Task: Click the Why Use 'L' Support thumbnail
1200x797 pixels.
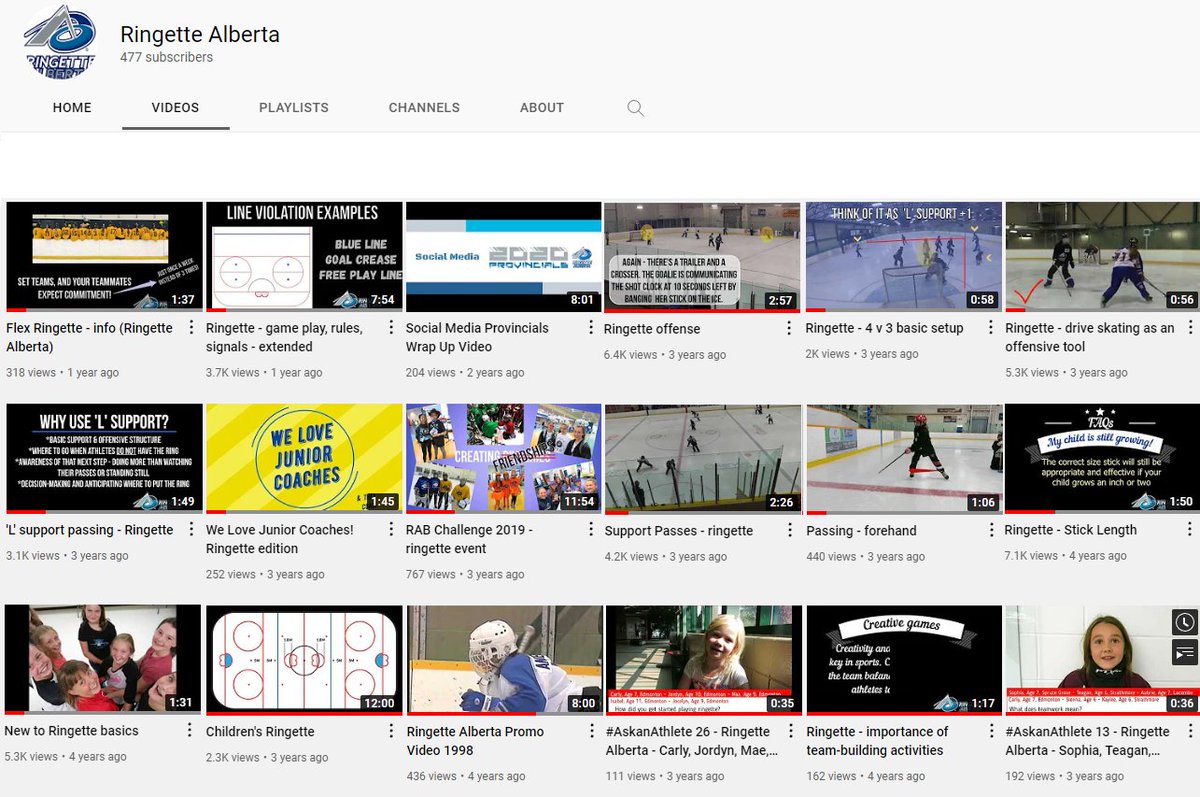Action: [x=104, y=459]
